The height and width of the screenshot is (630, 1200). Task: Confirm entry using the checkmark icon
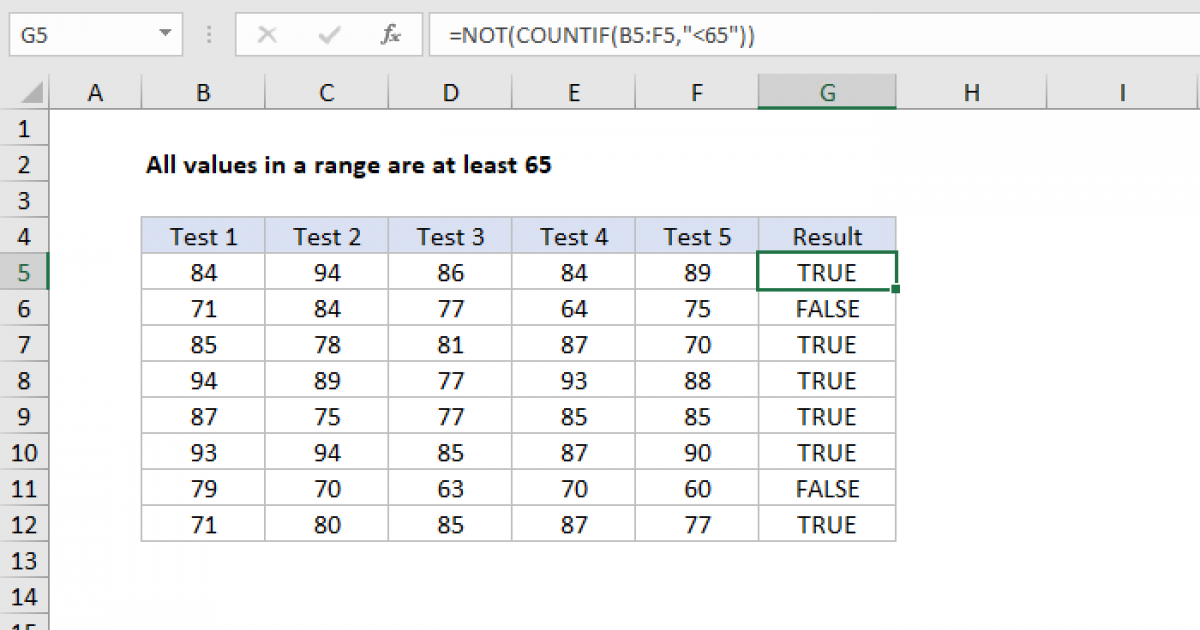(x=328, y=33)
